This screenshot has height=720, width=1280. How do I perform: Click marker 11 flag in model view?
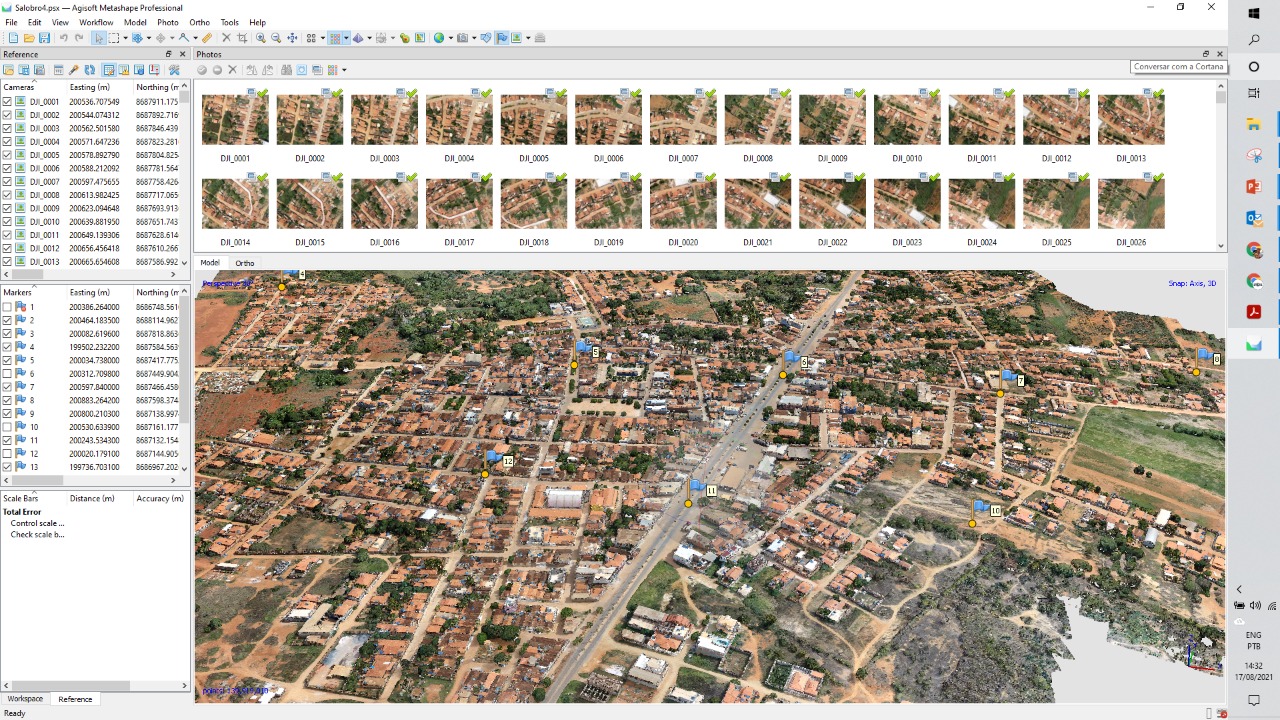click(698, 487)
